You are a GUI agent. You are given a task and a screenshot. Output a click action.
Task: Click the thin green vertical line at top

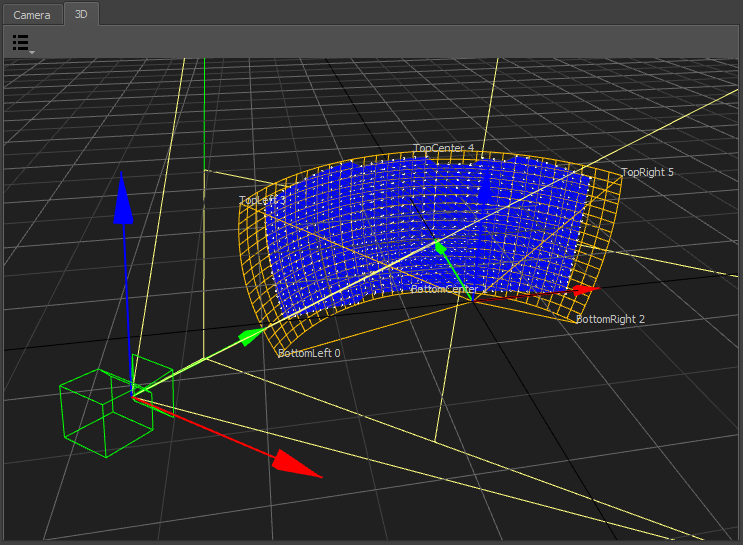point(204,110)
